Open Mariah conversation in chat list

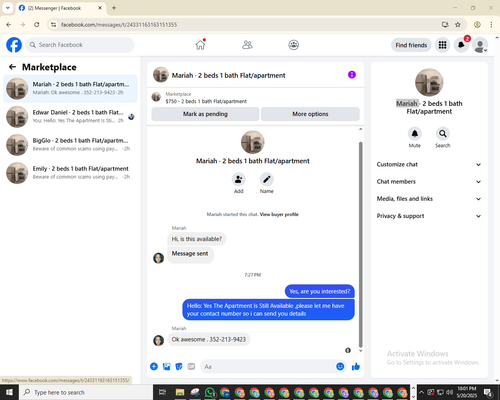point(70,89)
